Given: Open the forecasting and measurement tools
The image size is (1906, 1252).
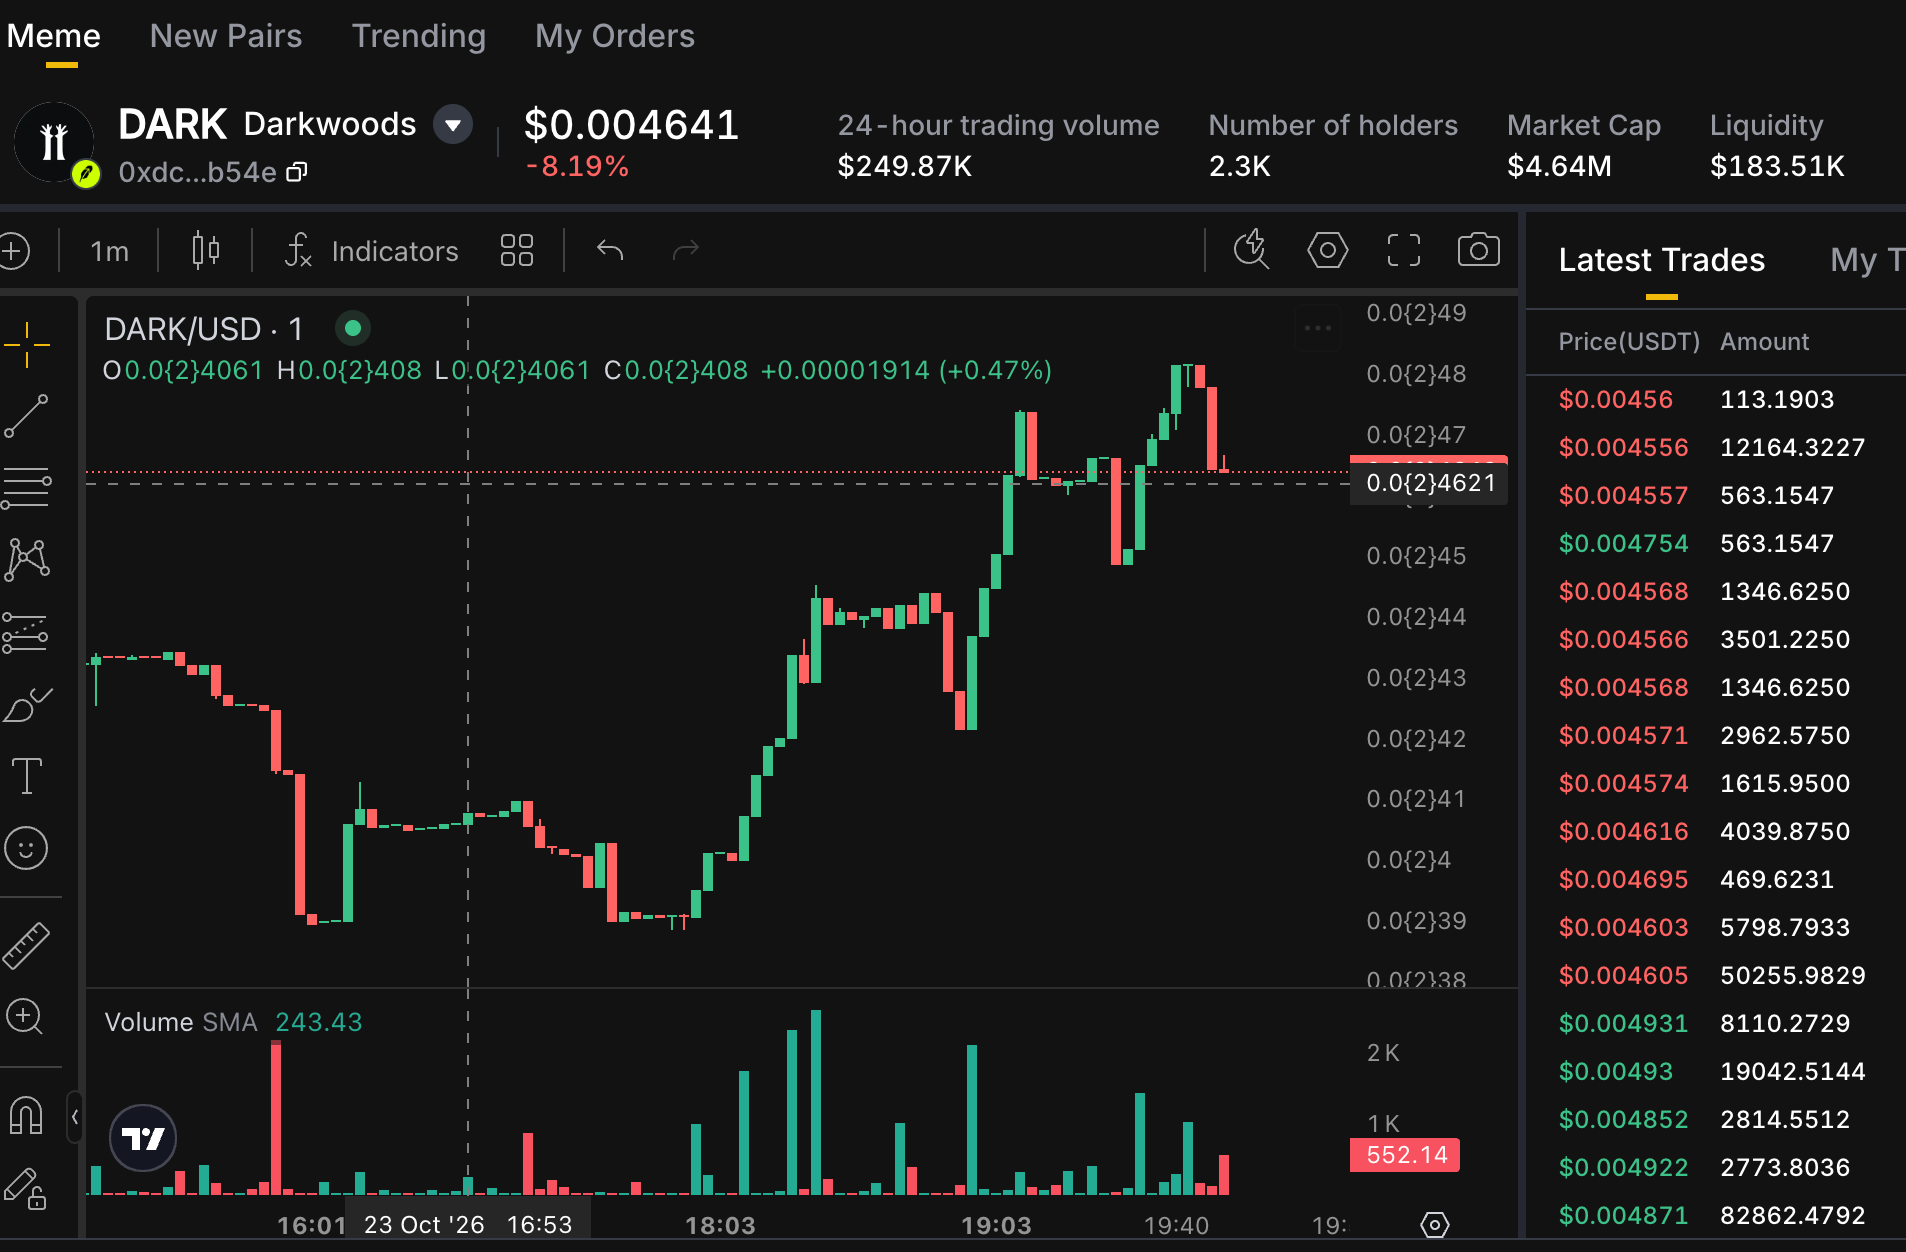Looking at the screenshot, I should coord(27,632).
